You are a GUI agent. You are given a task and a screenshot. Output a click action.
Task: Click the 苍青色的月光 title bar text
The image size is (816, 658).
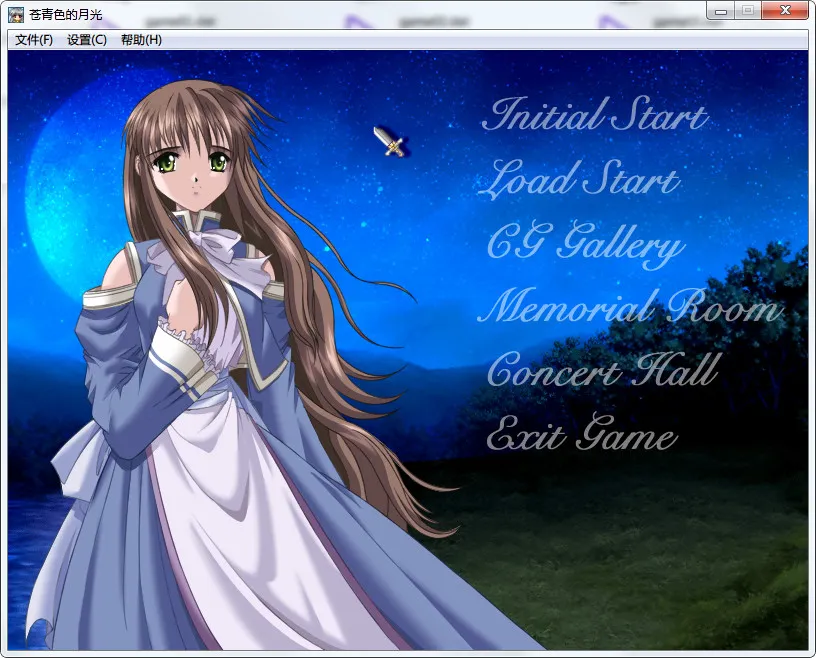(67, 14)
